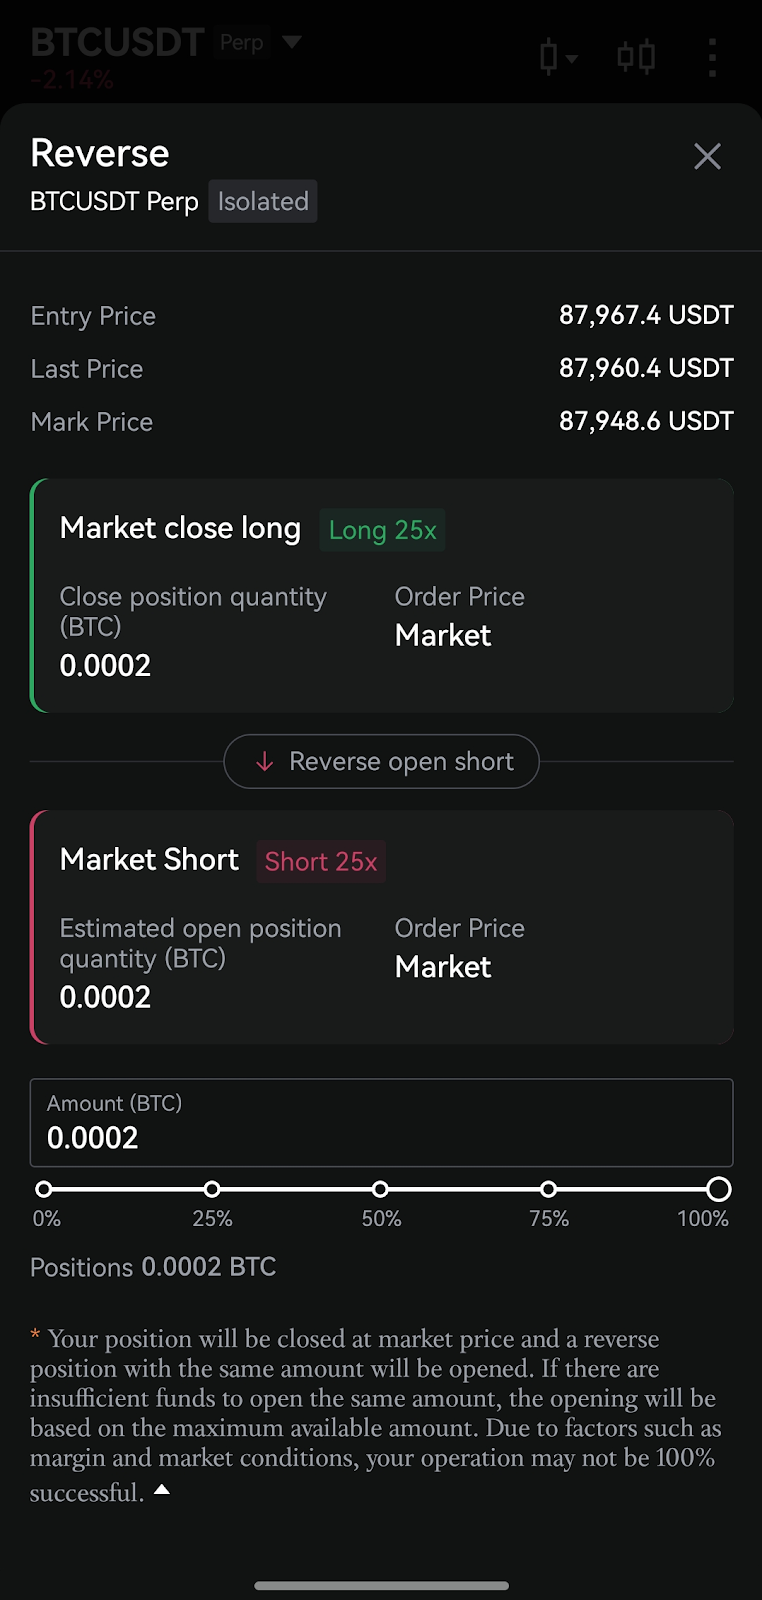Focus the Amount (BTC) input field
This screenshot has width=762, height=1600.
click(x=381, y=1123)
